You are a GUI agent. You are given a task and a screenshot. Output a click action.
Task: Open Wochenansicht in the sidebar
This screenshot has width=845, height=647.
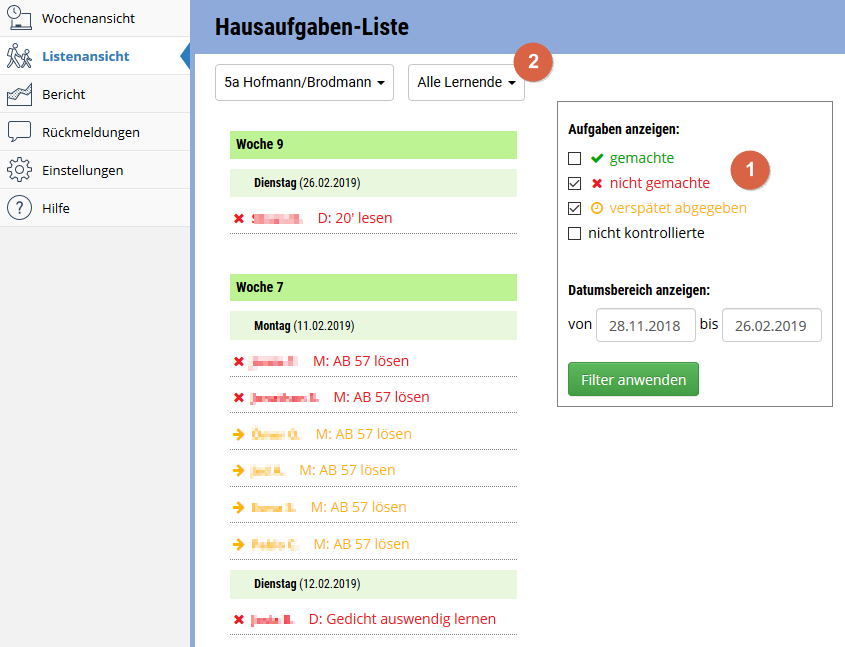[95, 18]
